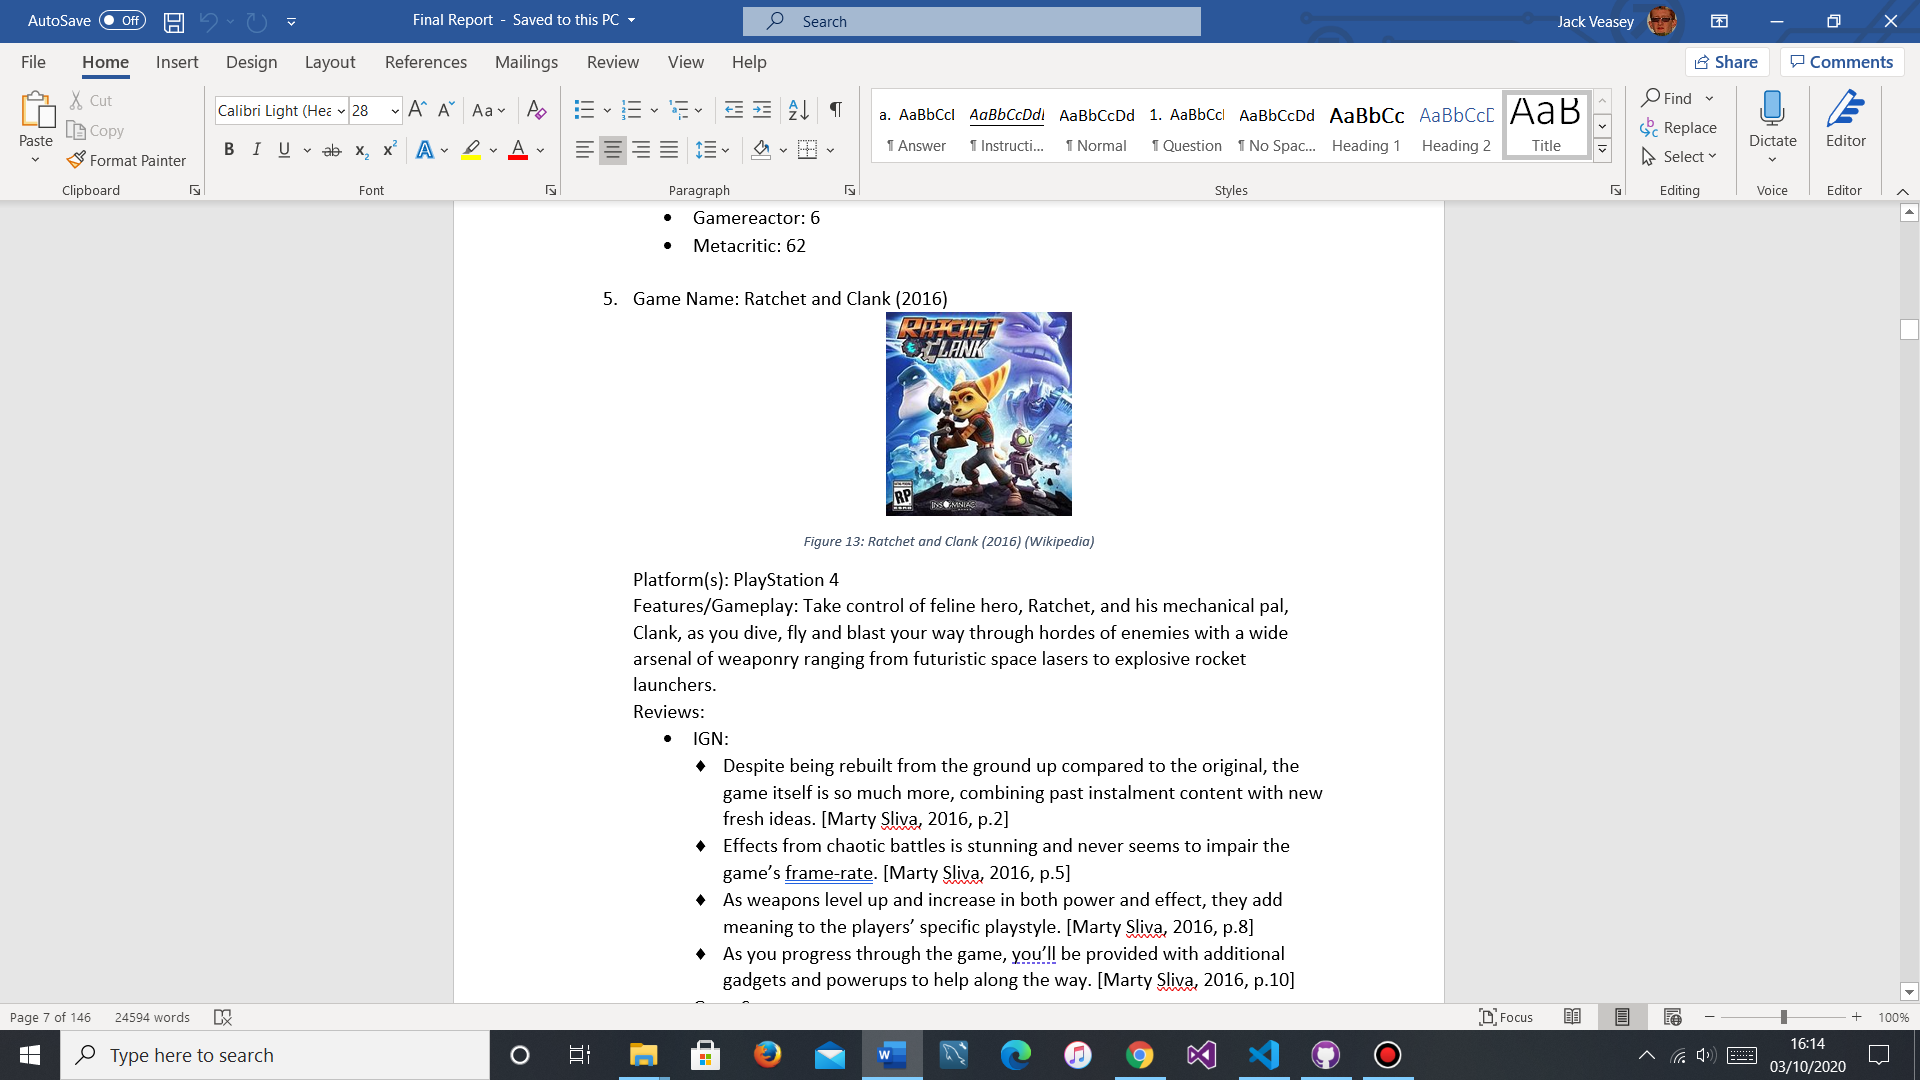Click the Dictate microphone icon
The height and width of the screenshot is (1080, 1920).
(x=1772, y=108)
